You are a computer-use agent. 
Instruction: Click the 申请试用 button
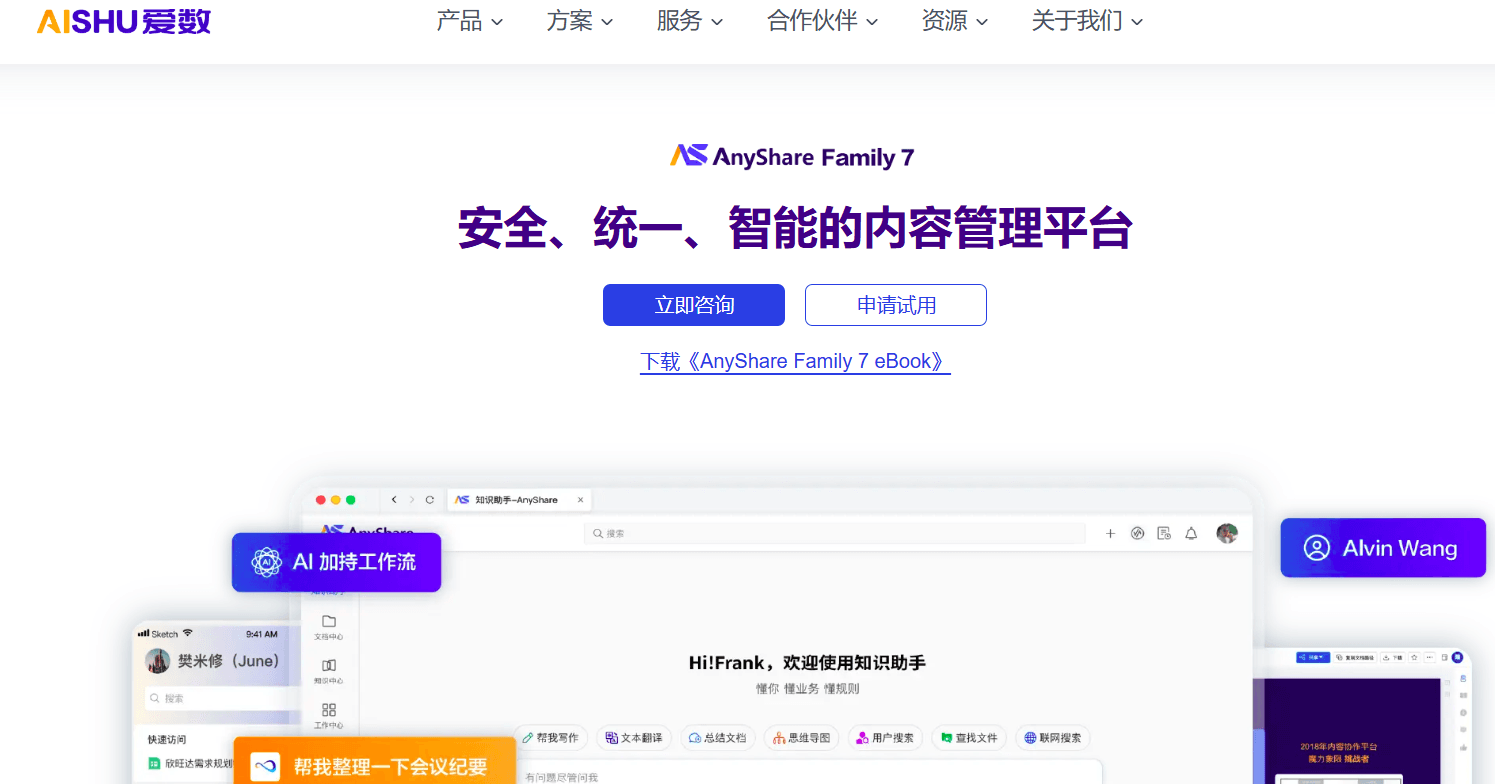click(x=896, y=305)
